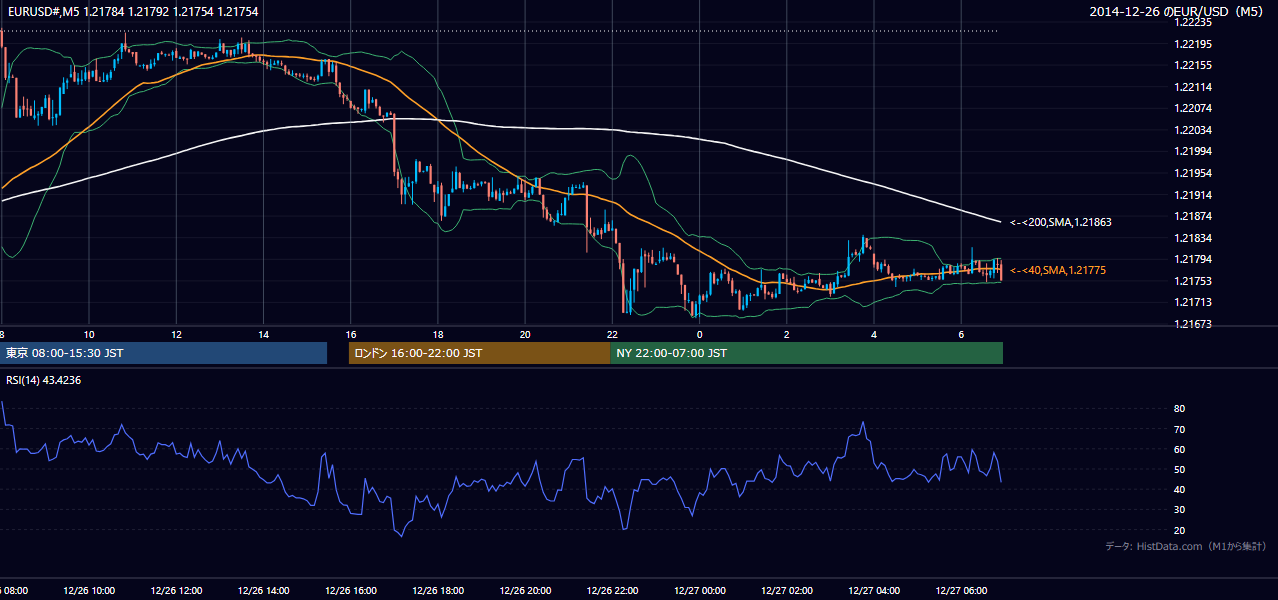Click hour label 18 under price chart
The width and height of the screenshot is (1278, 600).
(438, 334)
